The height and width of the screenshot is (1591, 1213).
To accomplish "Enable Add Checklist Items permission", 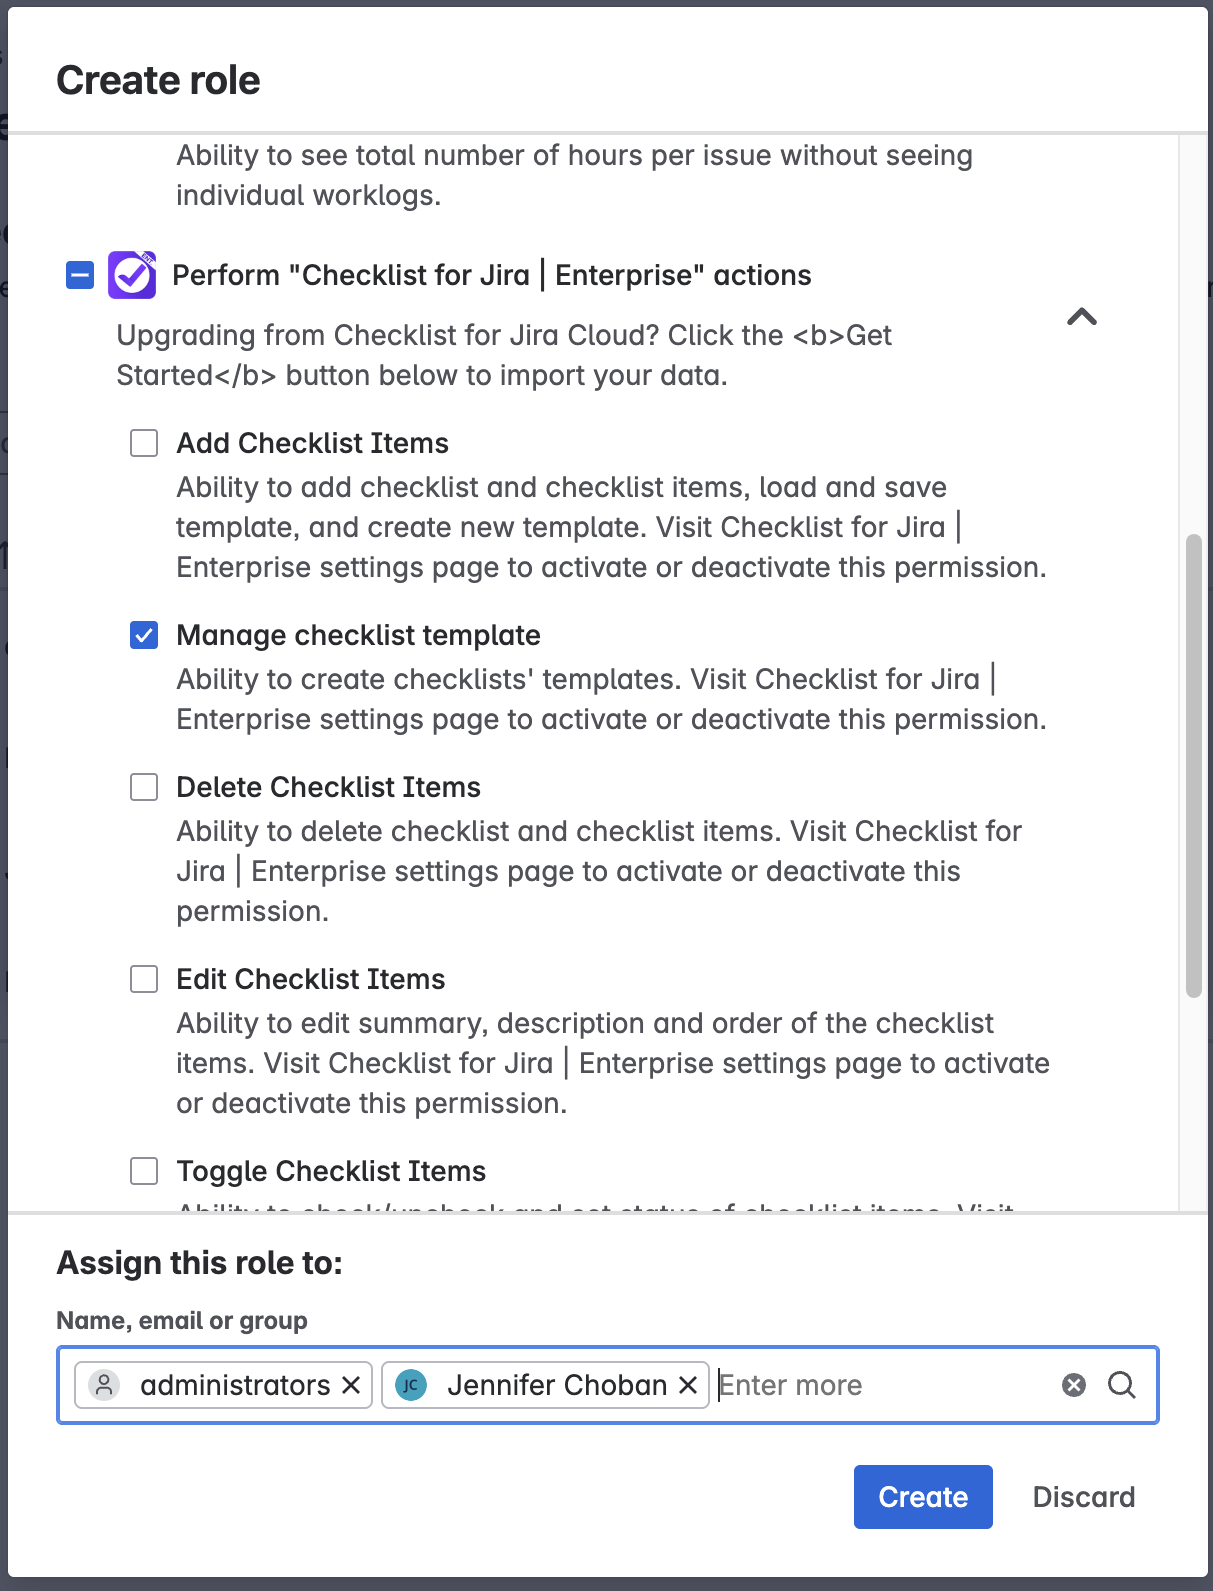I will (x=144, y=443).
